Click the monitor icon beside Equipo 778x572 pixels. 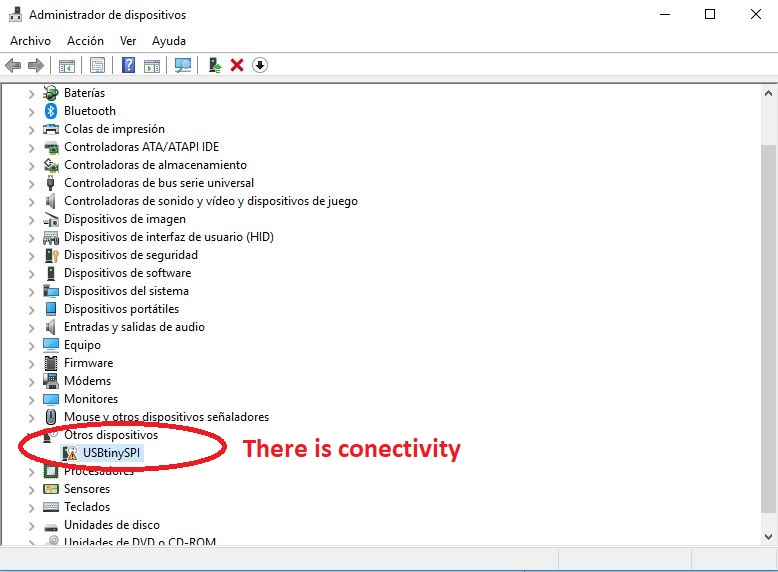(x=51, y=345)
